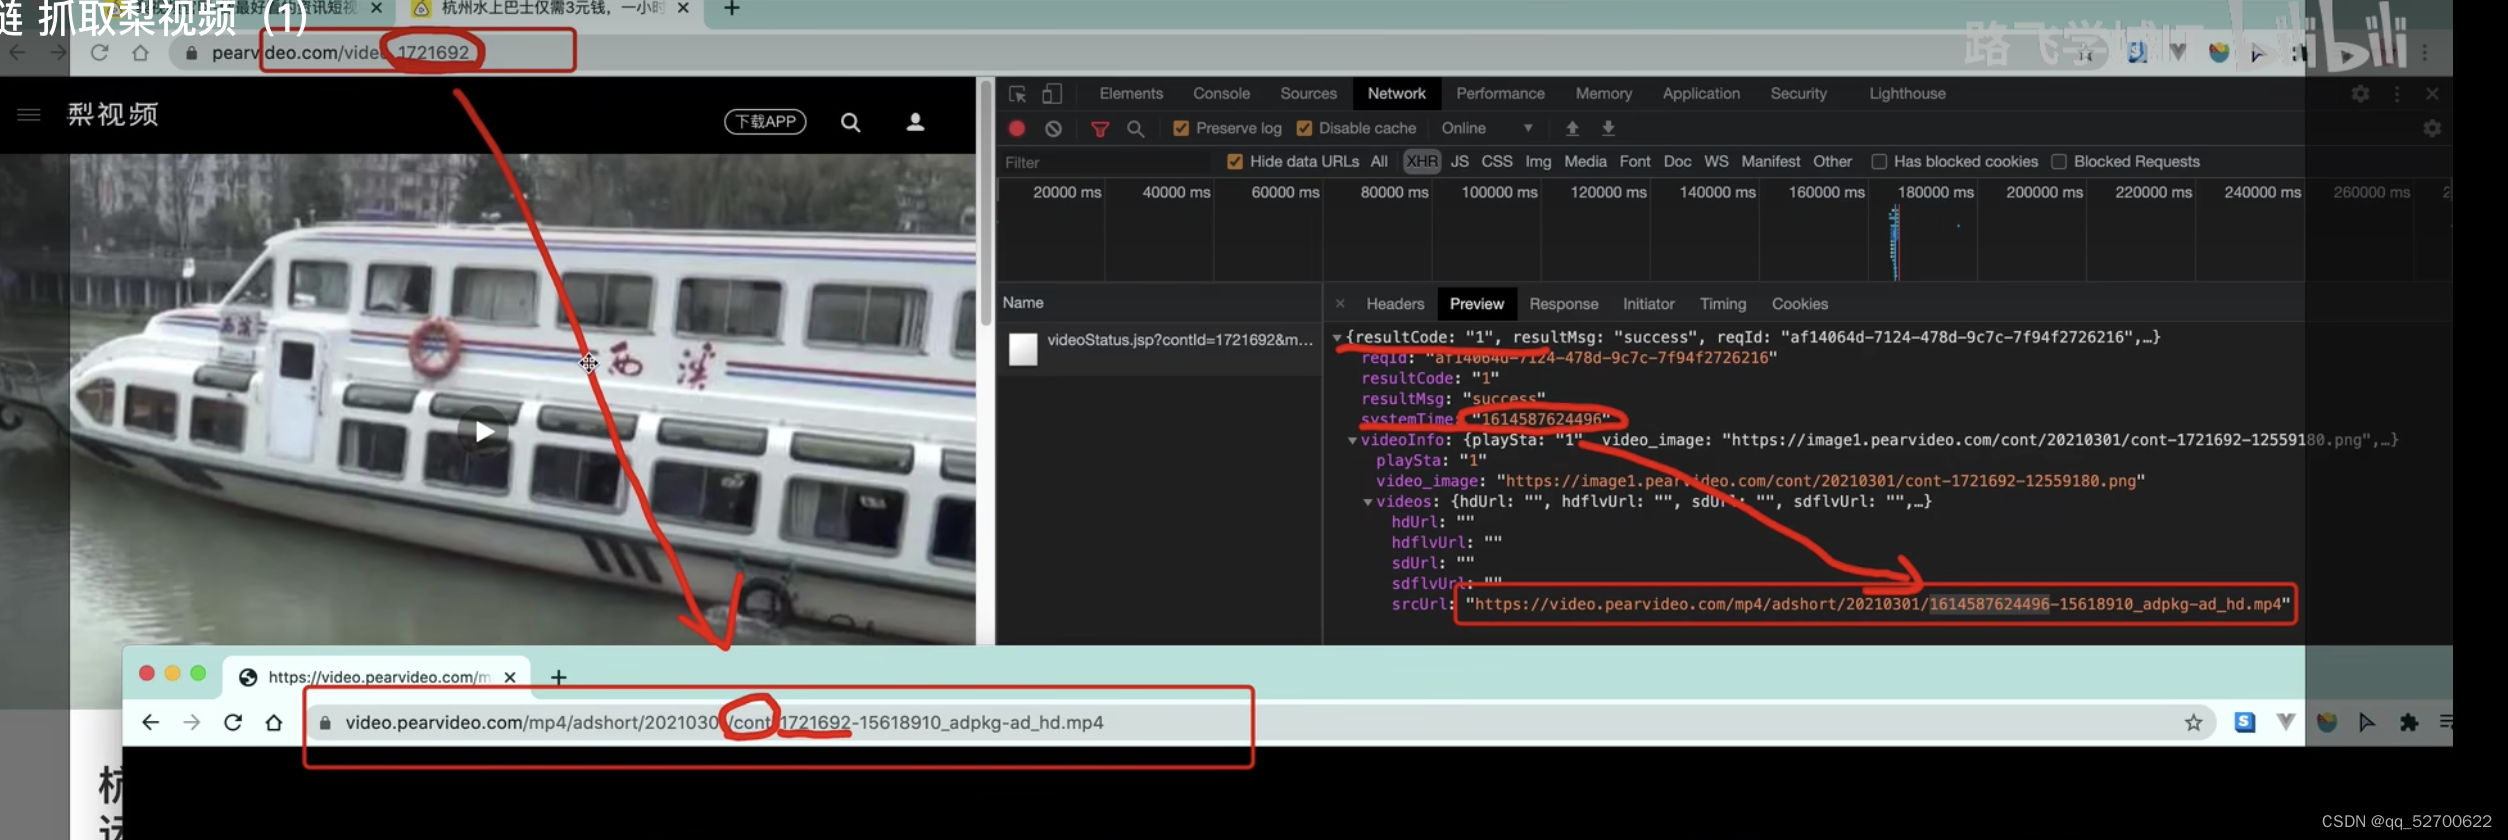Open the Pear Video hamburger menu
Image resolution: width=2508 pixels, height=840 pixels.
pyautogui.click(x=29, y=115)
